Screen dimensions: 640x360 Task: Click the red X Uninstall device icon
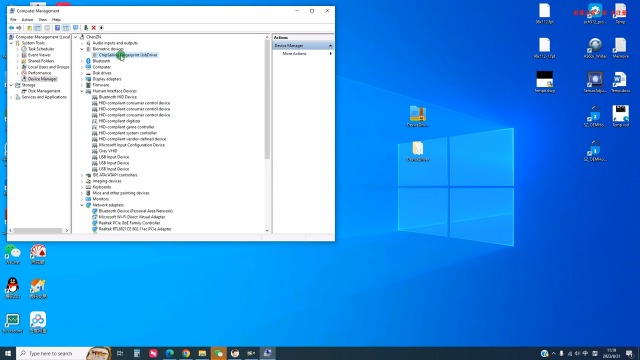coord(93,28)
